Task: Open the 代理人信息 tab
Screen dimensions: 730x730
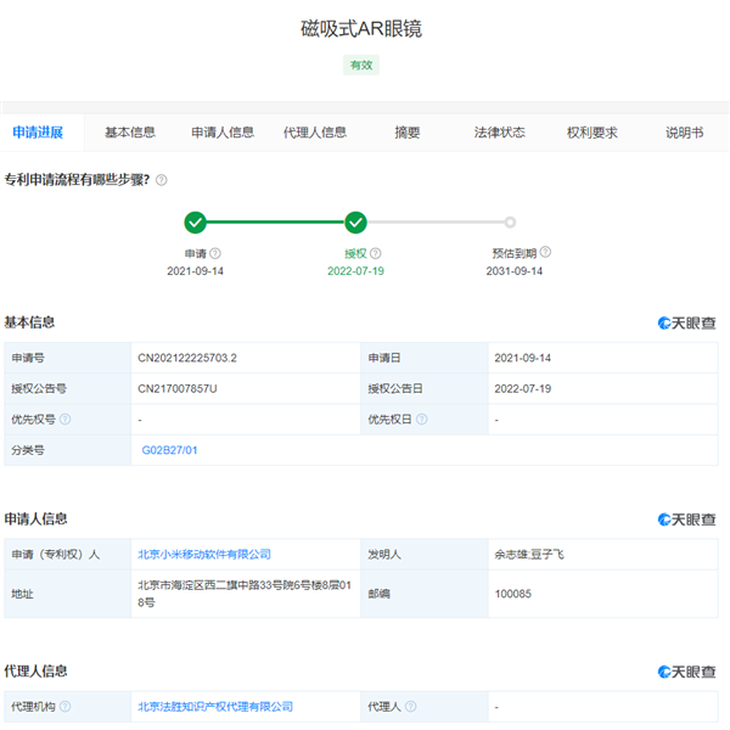Action: [x=315, y=133]
